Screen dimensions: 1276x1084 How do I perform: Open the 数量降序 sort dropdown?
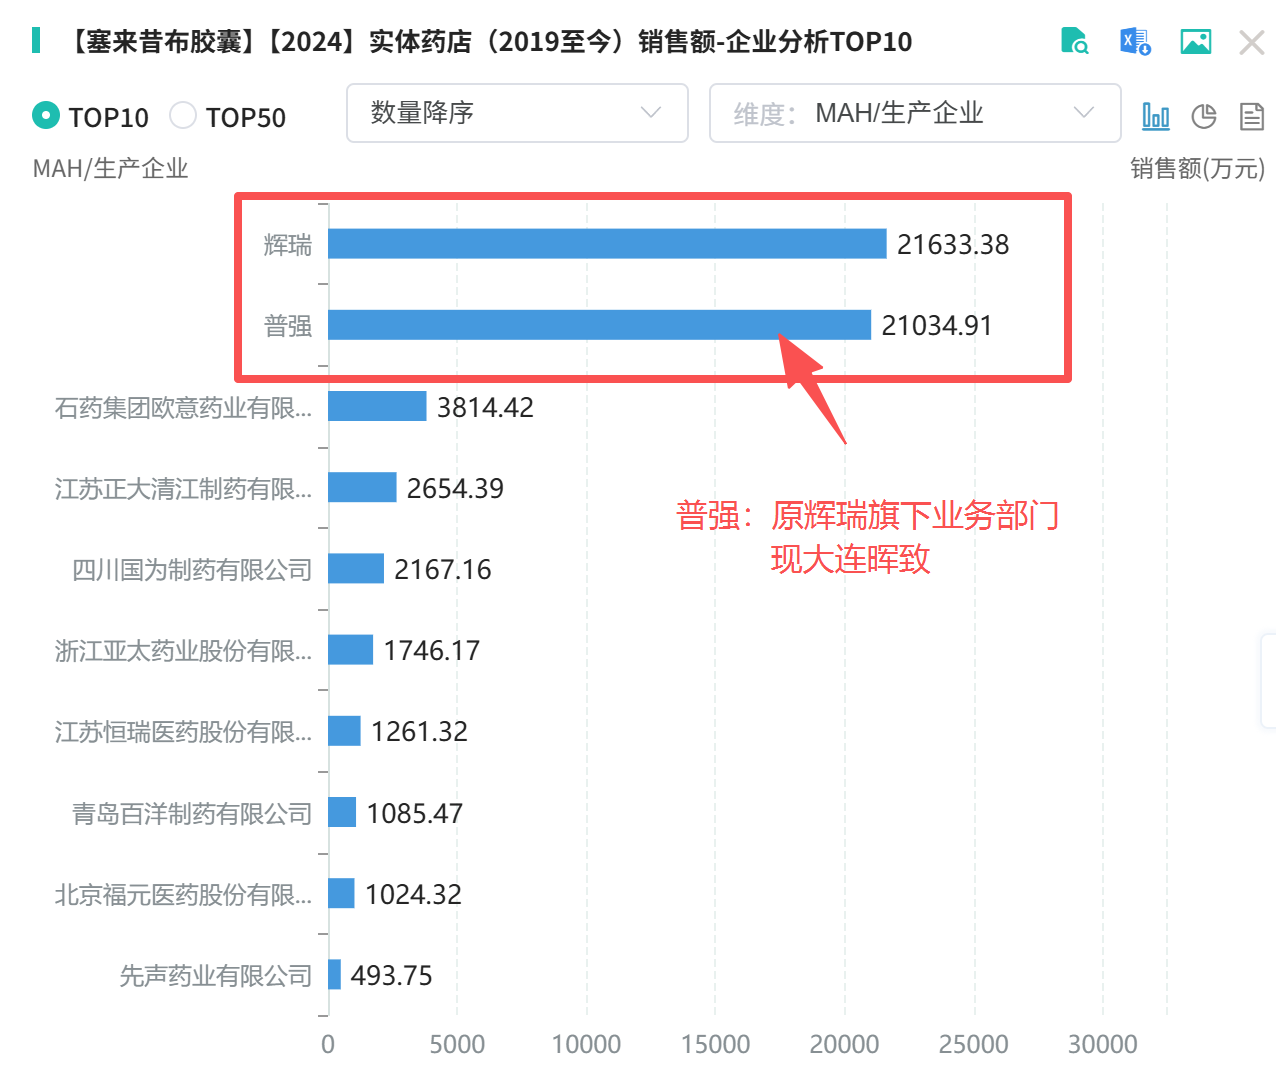517,113
